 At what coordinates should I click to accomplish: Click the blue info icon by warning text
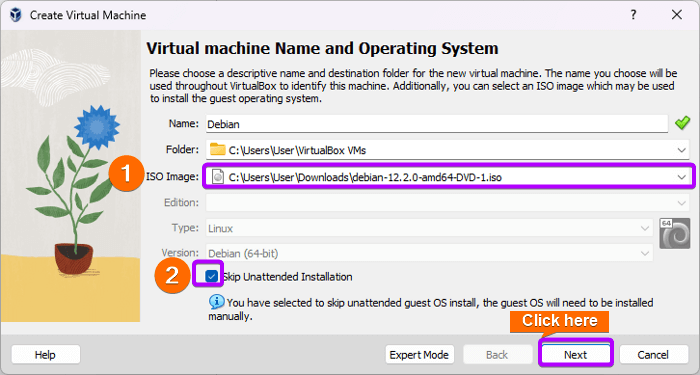(x=217, y=302)
